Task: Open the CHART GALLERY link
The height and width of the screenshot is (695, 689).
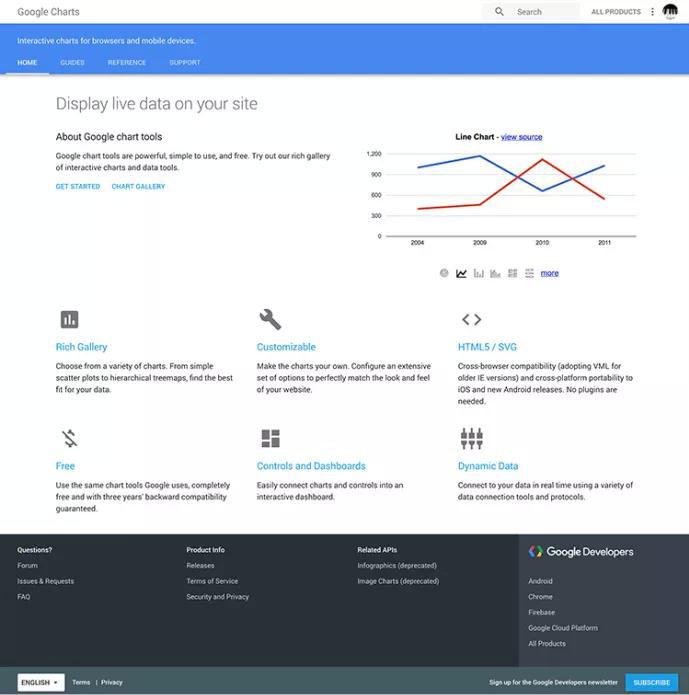Action: (138, 187)
